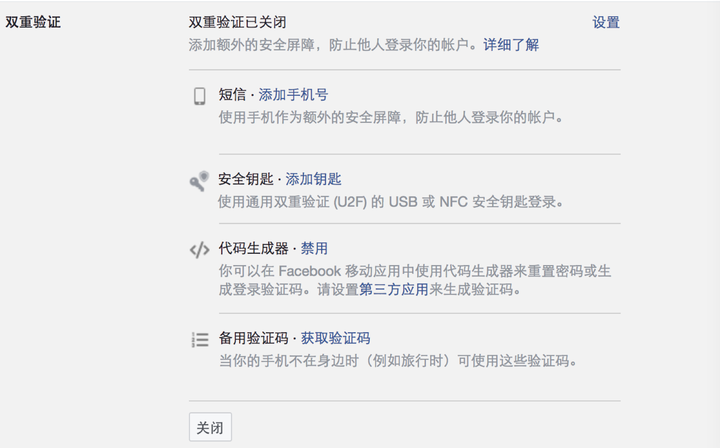This screenshot has width=720, height=448.
Task: Click the code generator brackets icon
Action: 199,250
